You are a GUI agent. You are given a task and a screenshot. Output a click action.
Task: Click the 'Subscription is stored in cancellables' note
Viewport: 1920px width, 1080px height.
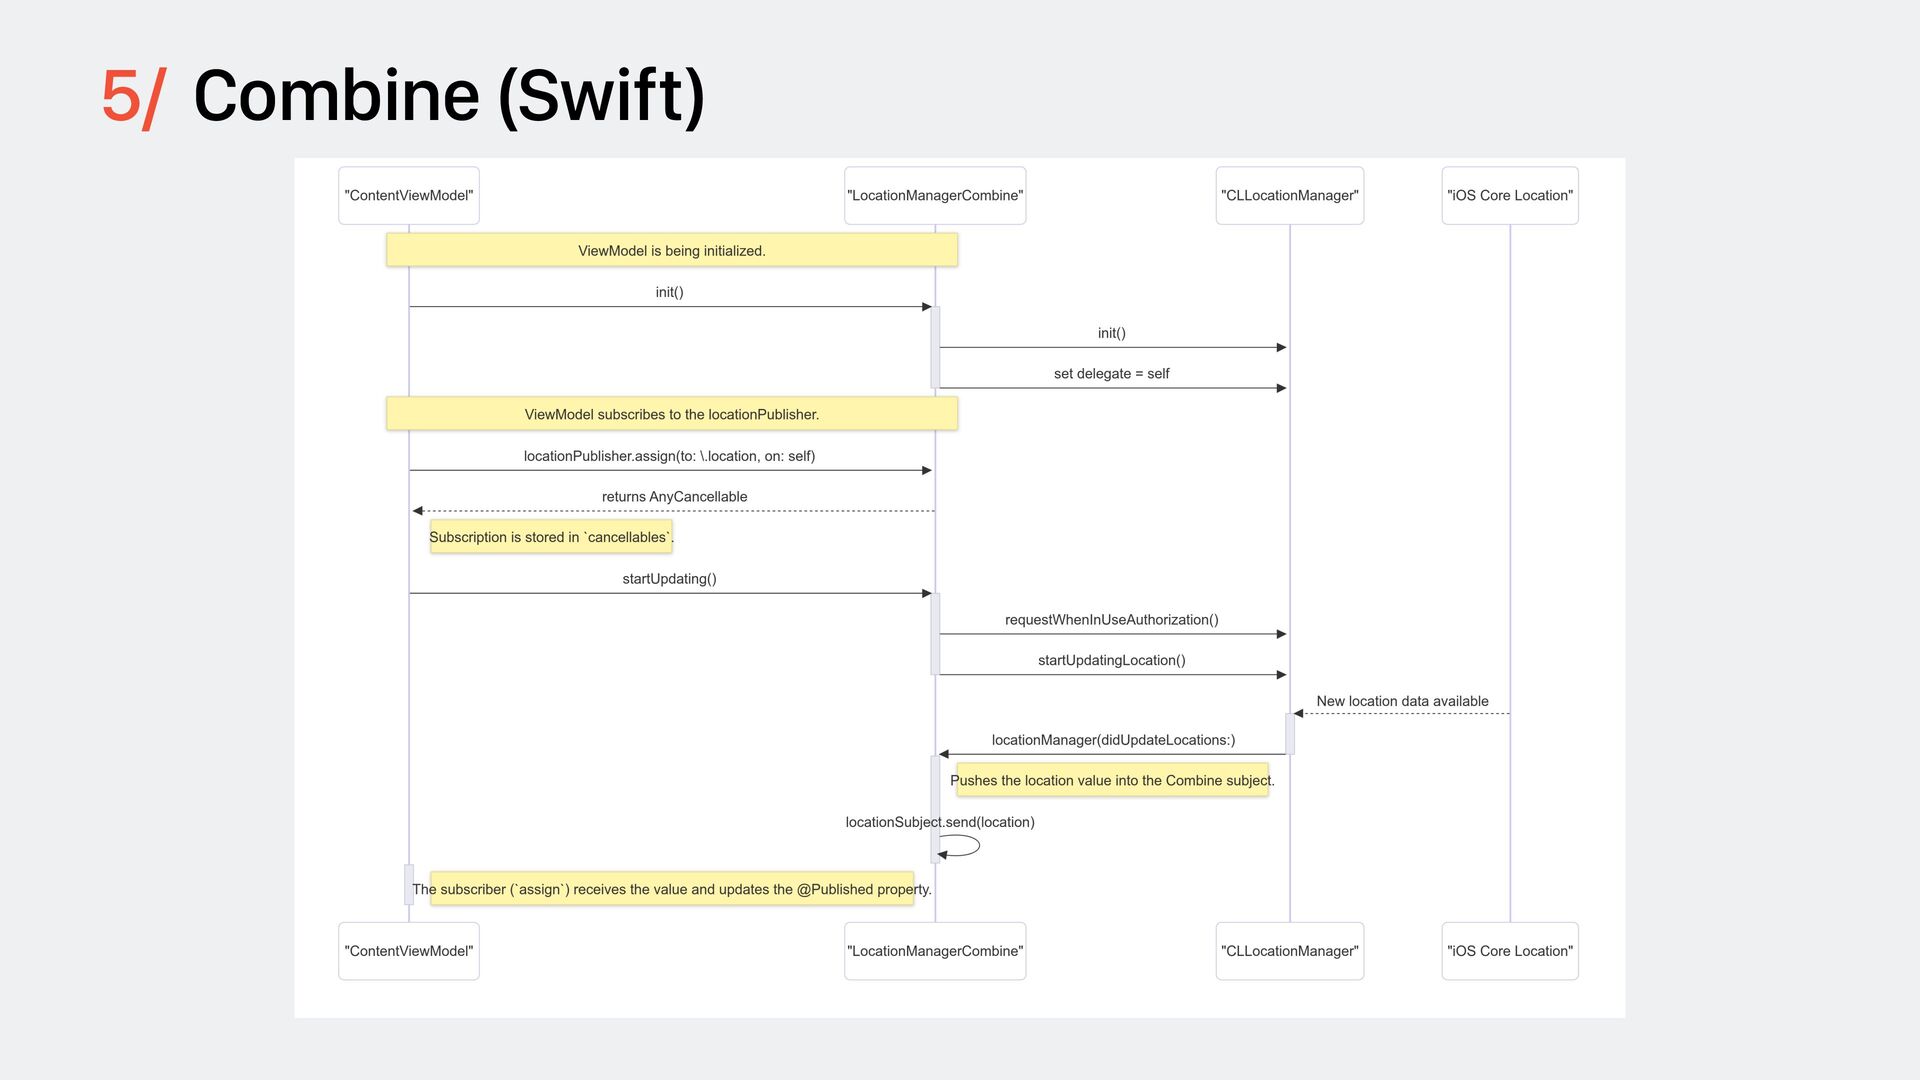pos(550,537)
